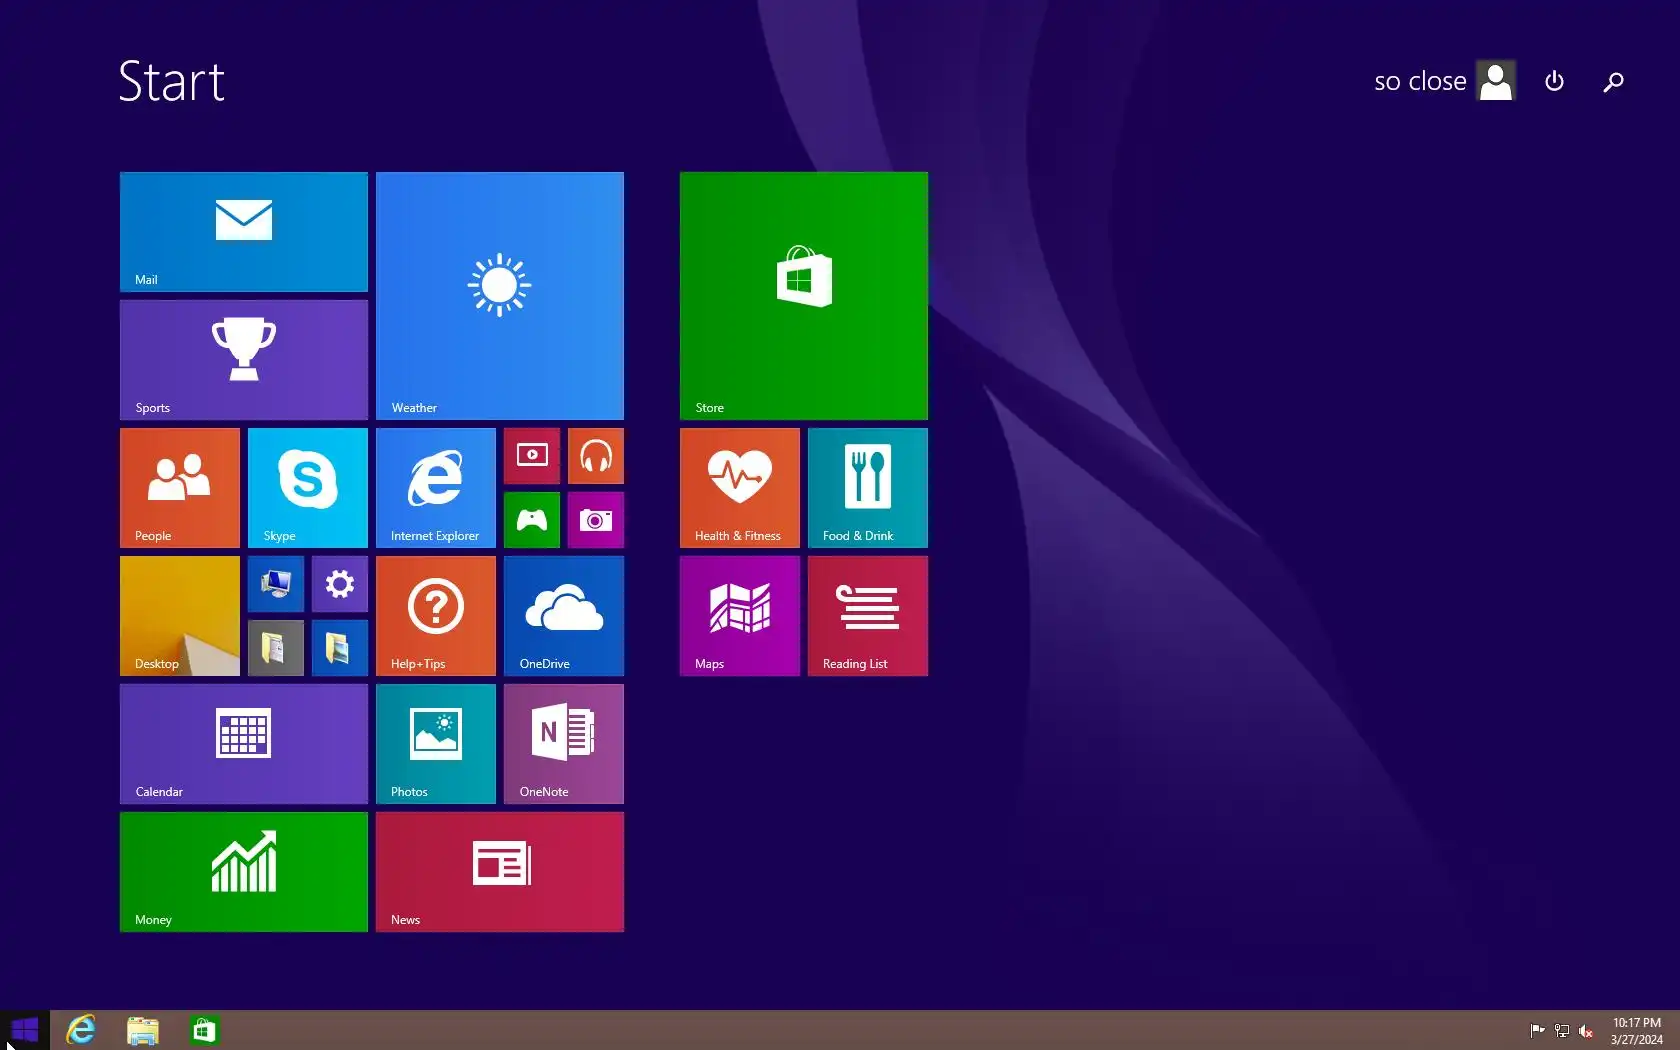Open the Mail tile
This screenshot has width=1680, height=1050.
coord(244,232)
